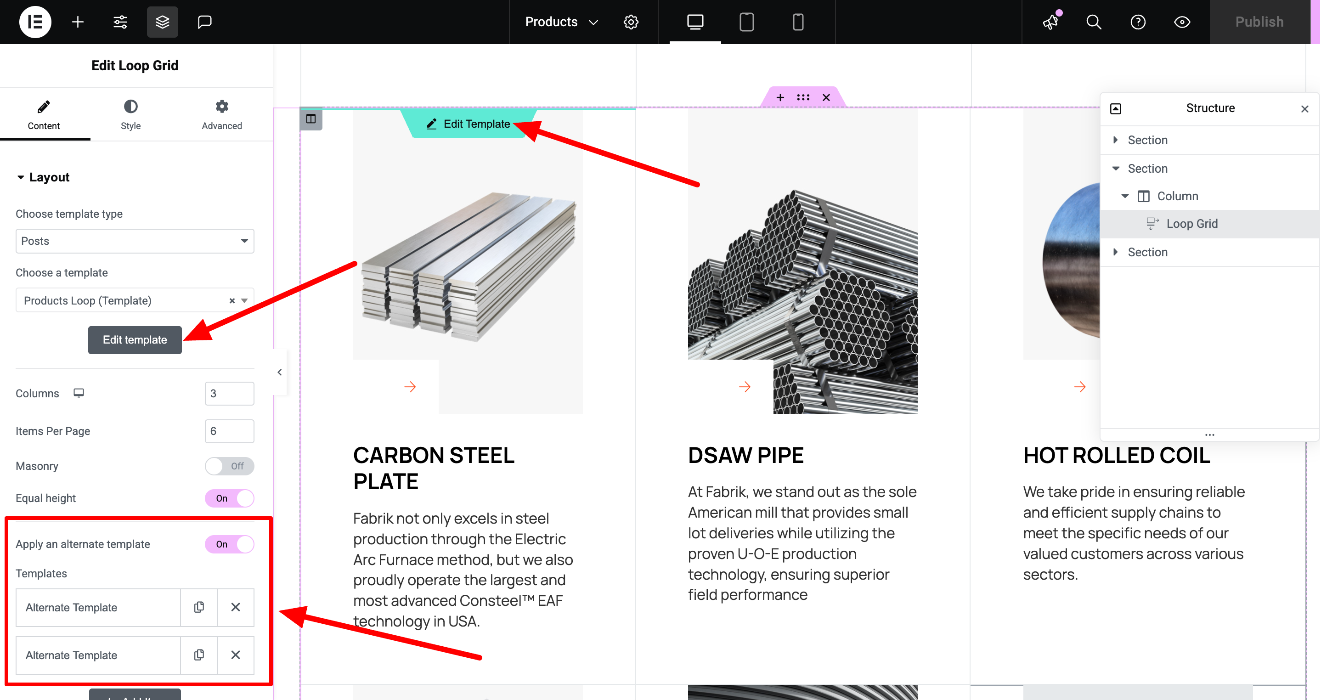Viewport: 1320px width, 700px height.
Task: Click the Publish button
Action: (x=1259, y=22)
